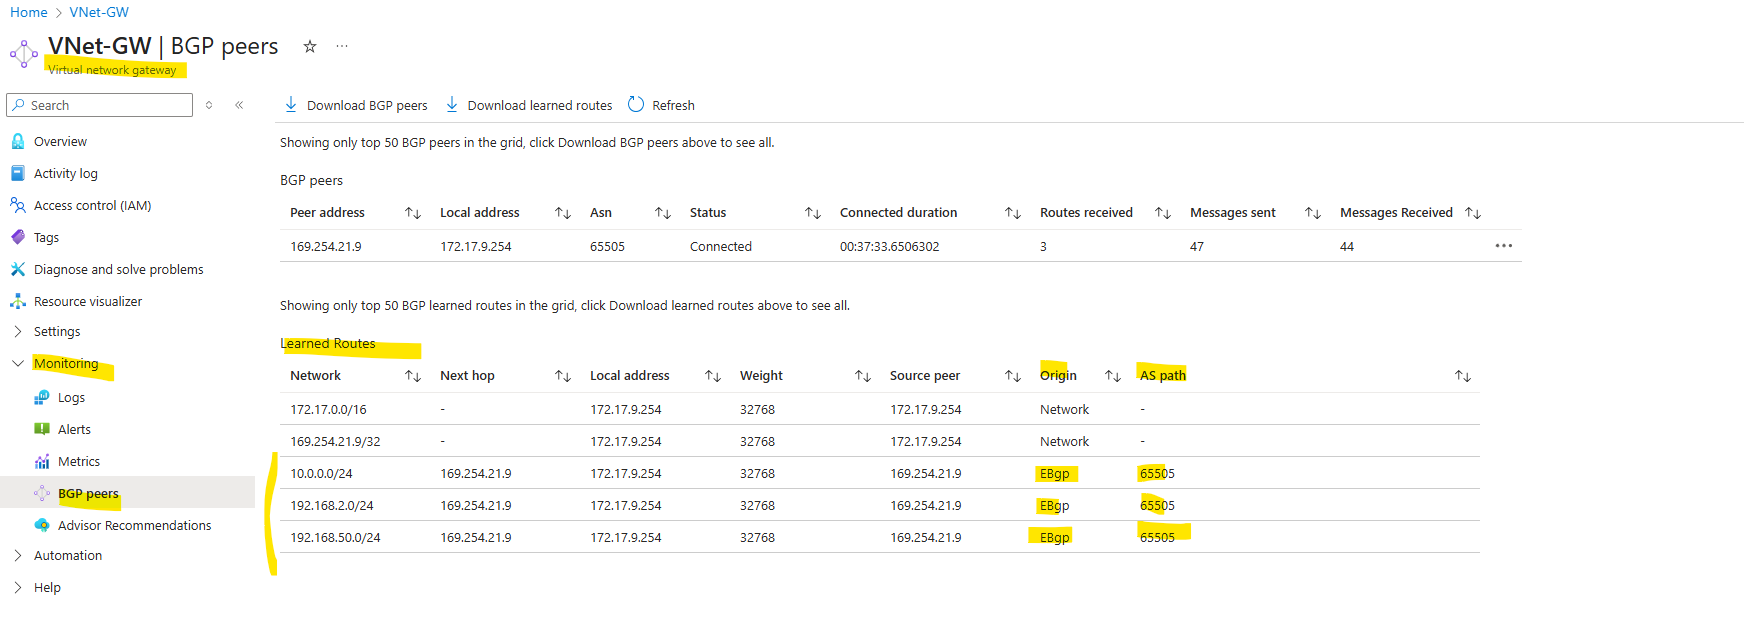Open Resource visualizer in sidebar
The width and height of the screenshot is (1744, 625).
[x=87, y=302]
